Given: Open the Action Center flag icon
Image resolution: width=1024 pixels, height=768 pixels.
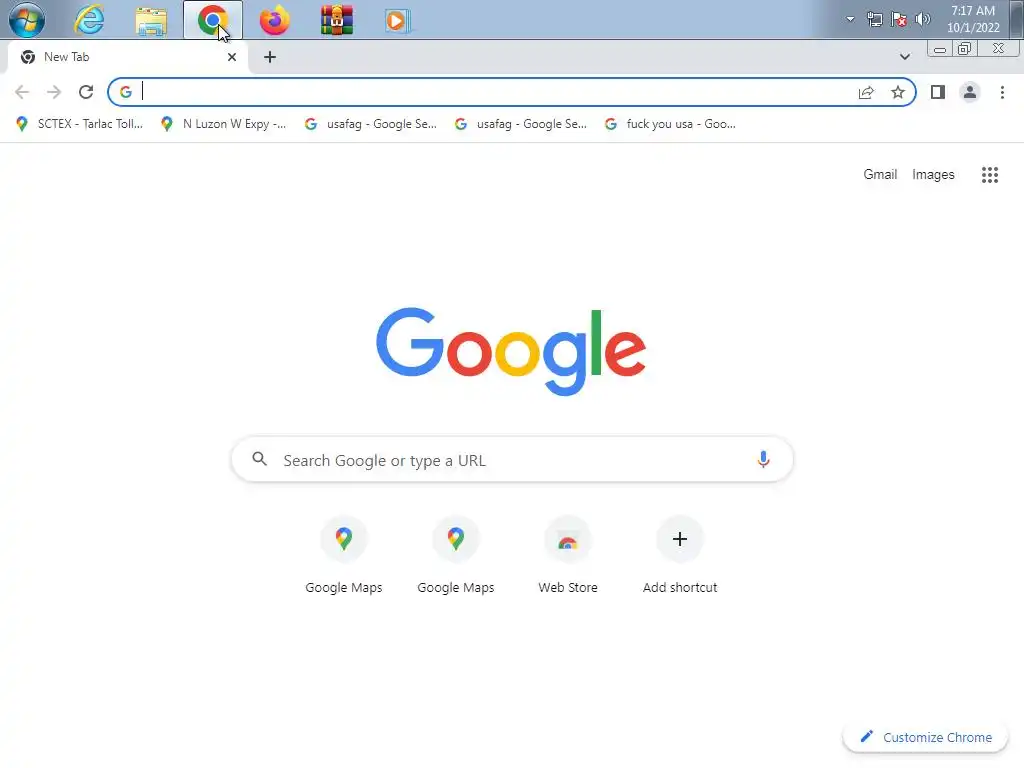Looking at the screenshot, I should [899, 20].
